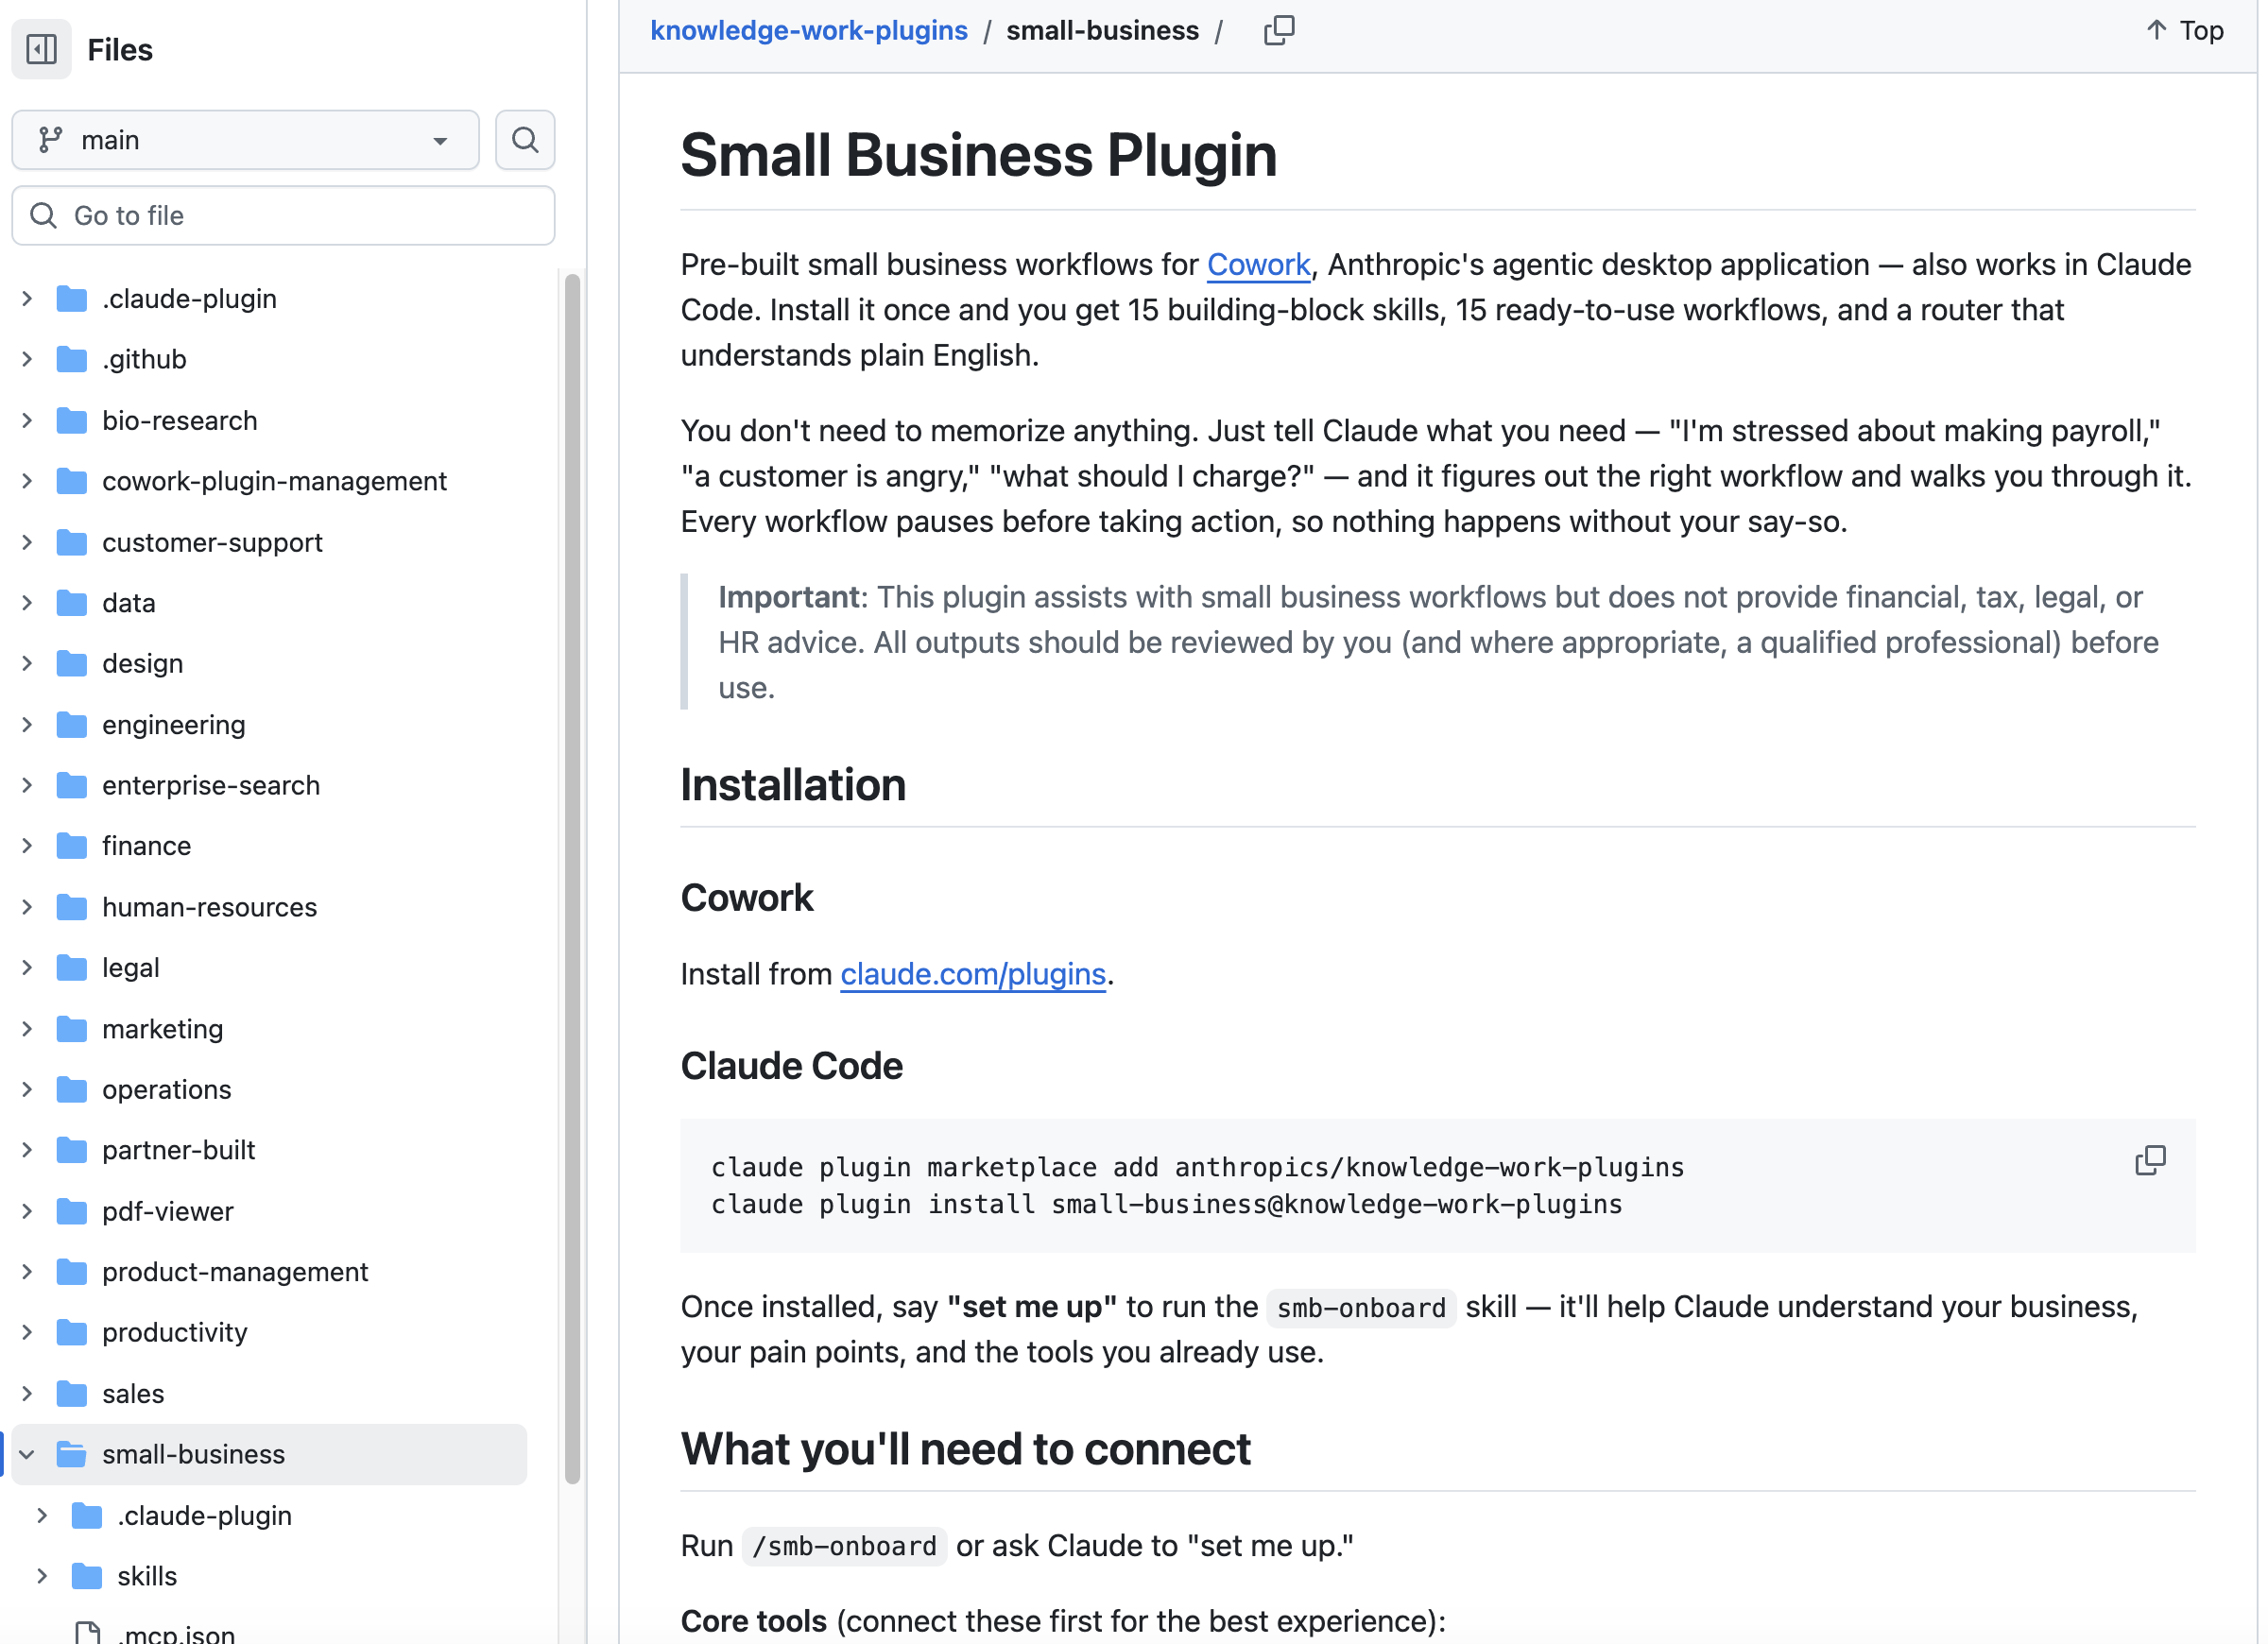Expand the nested skills folder chevron

[x=43, y=1577]
